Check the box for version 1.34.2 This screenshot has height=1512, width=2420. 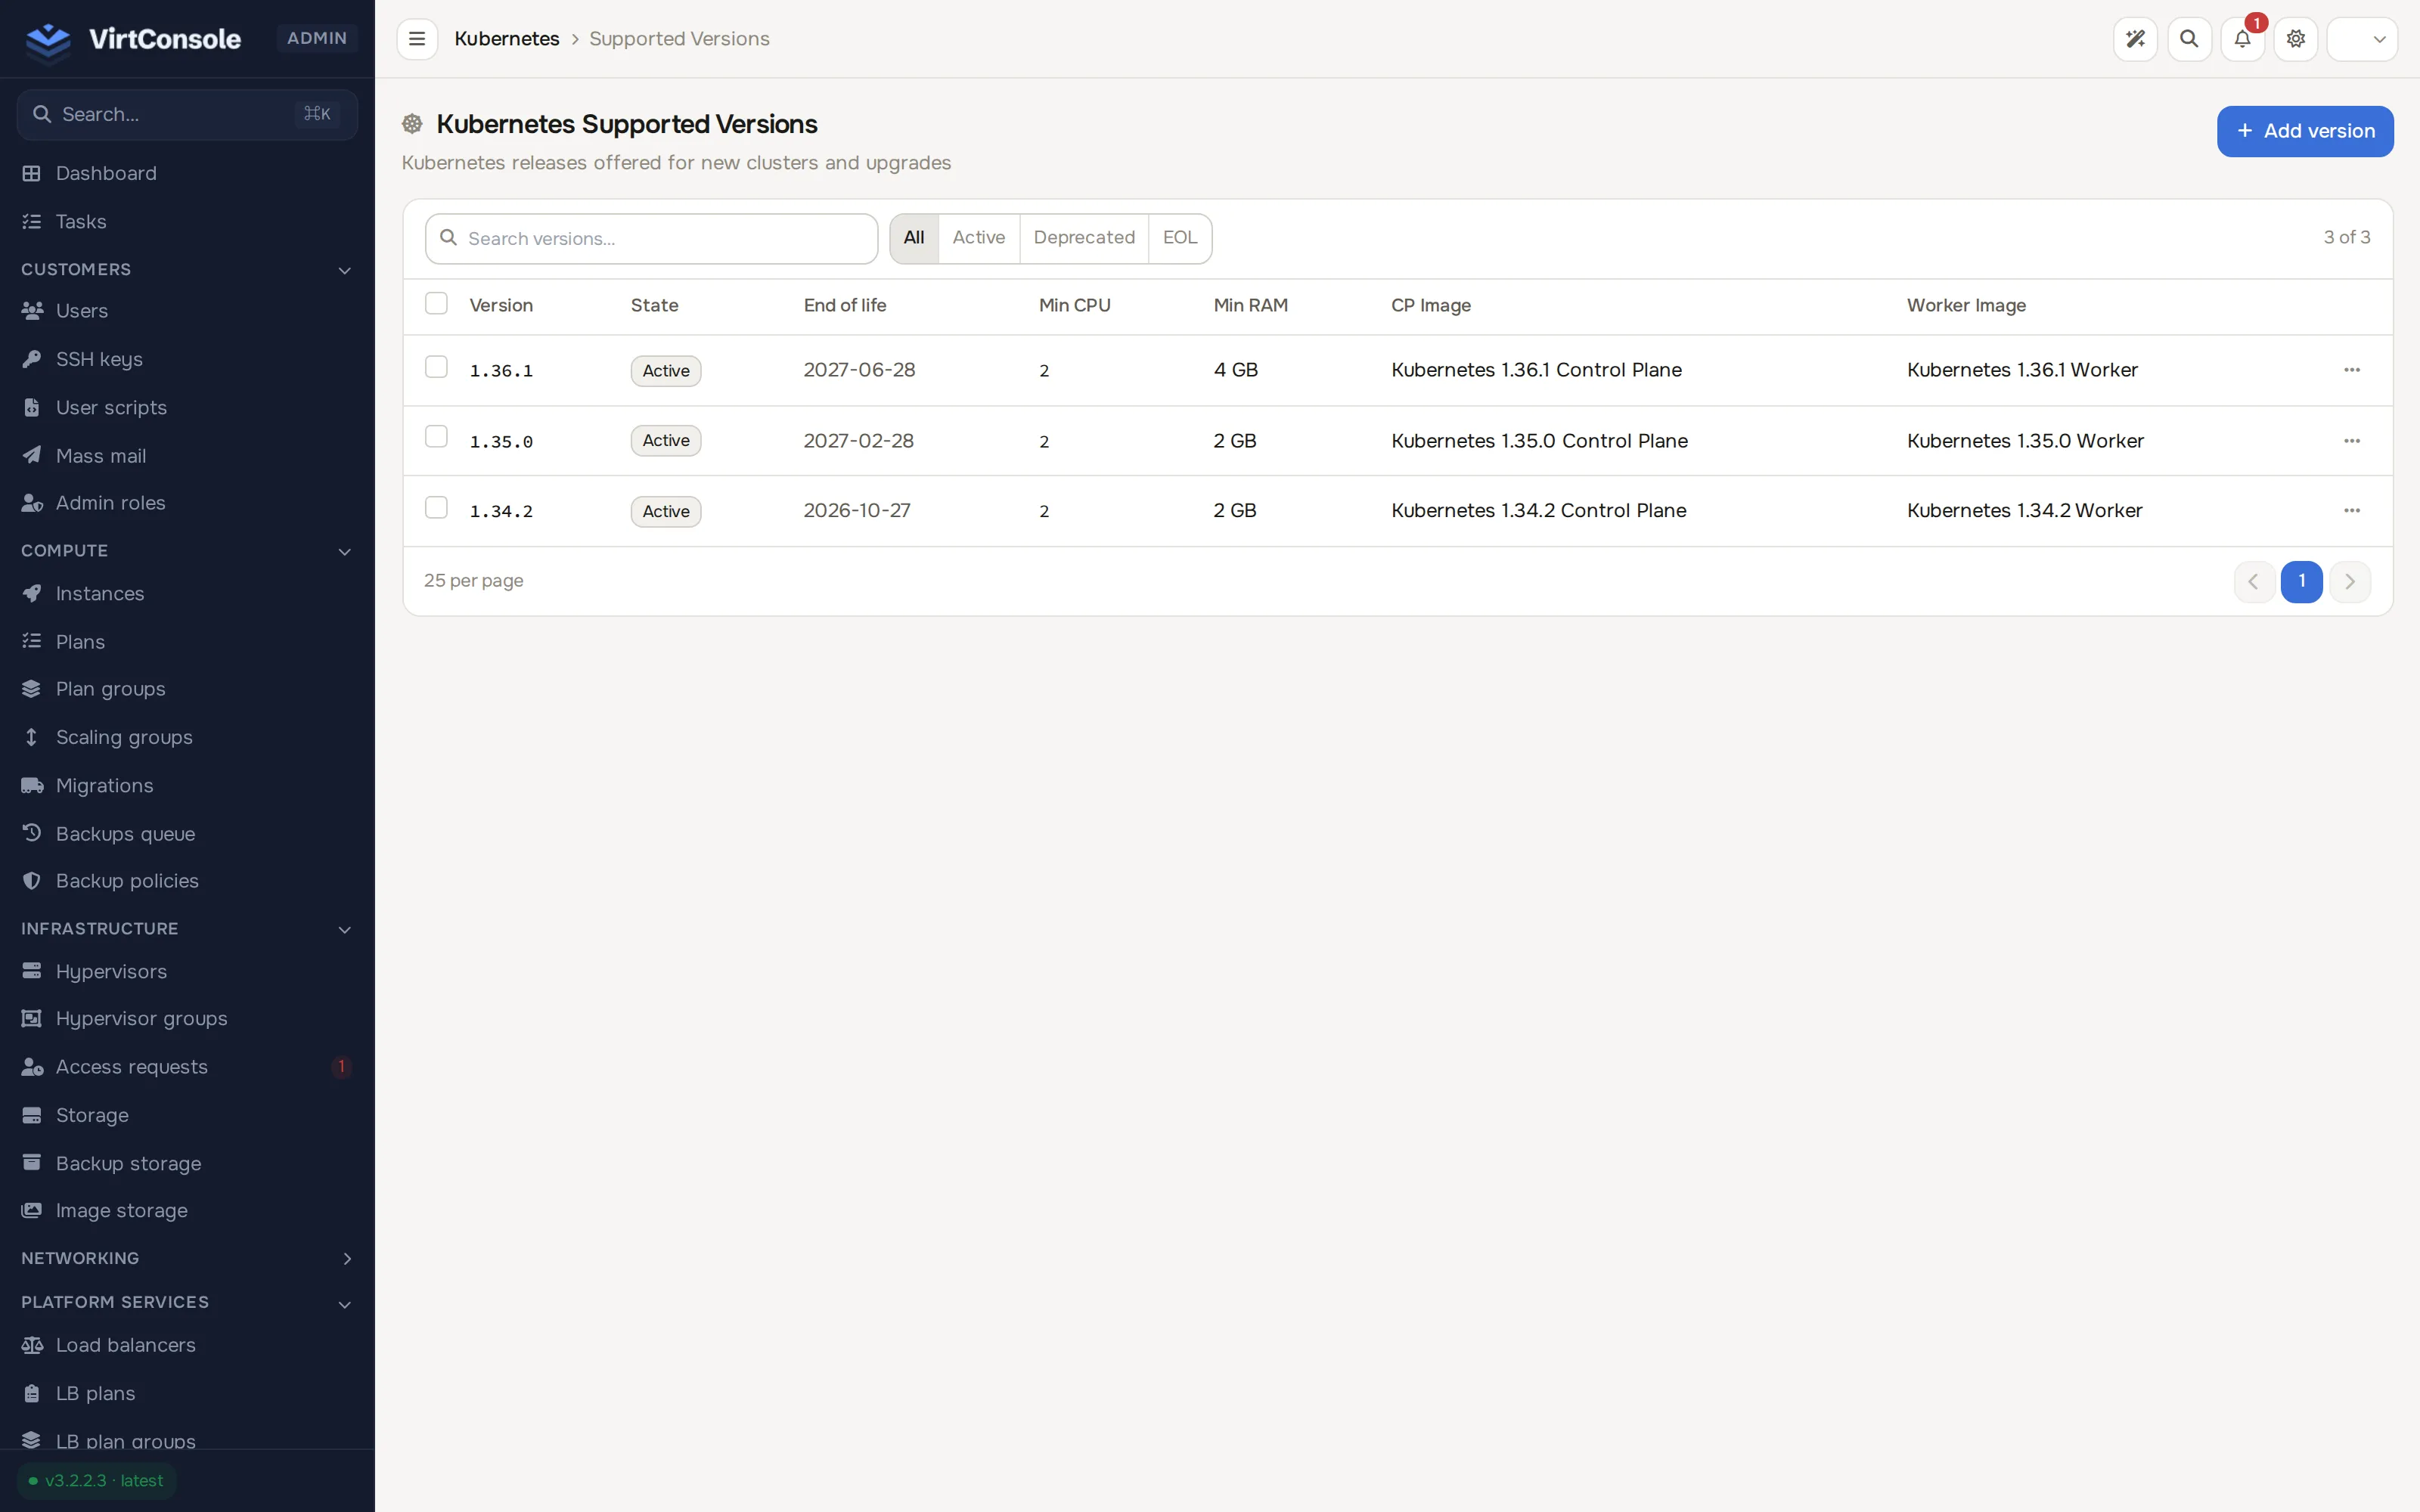[x=436, y=508]
